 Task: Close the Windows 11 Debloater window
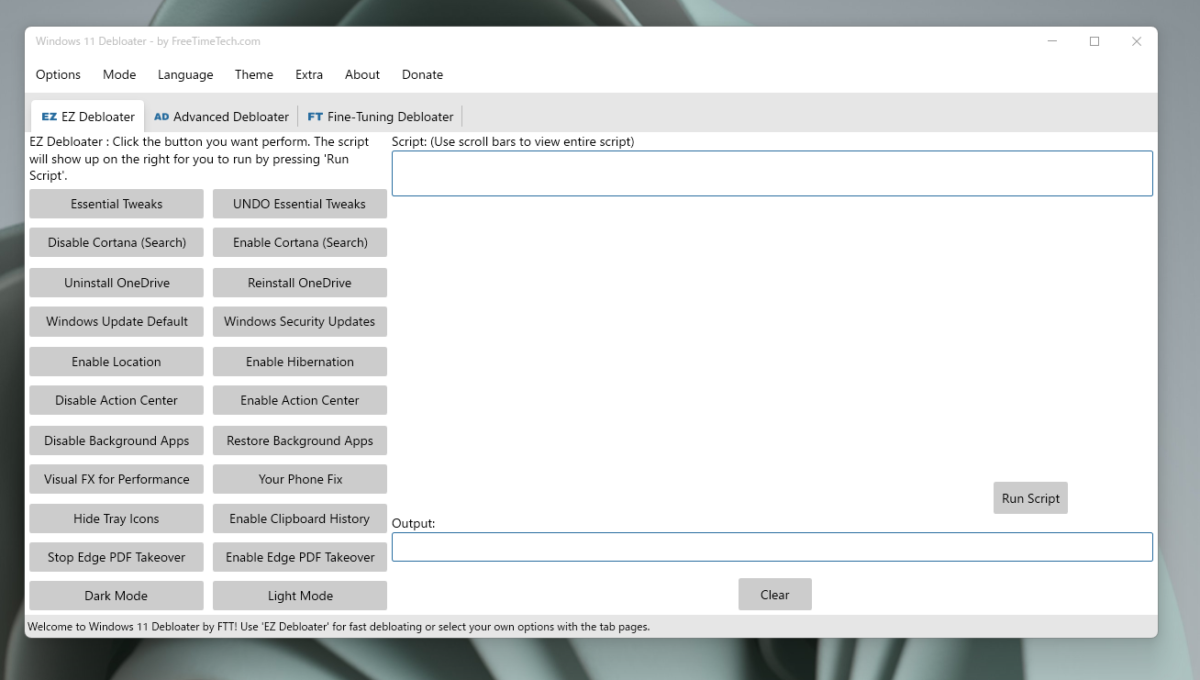point(1137,41)
